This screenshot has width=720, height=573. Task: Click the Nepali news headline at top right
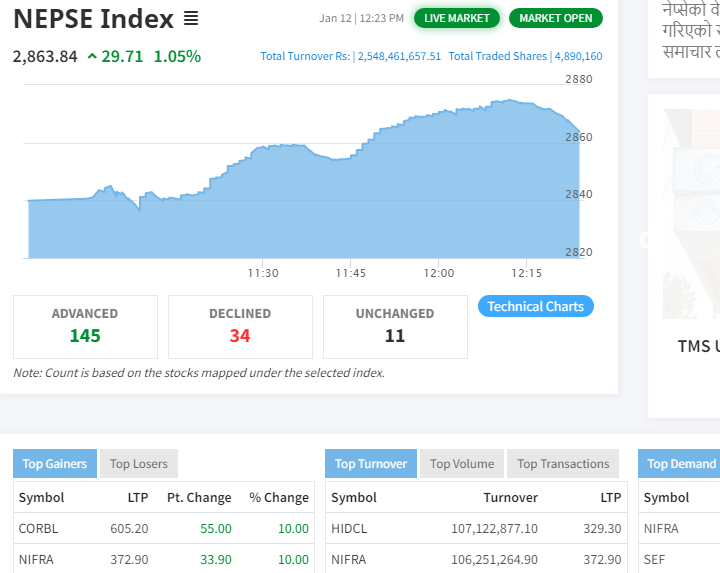pos(691,30)
